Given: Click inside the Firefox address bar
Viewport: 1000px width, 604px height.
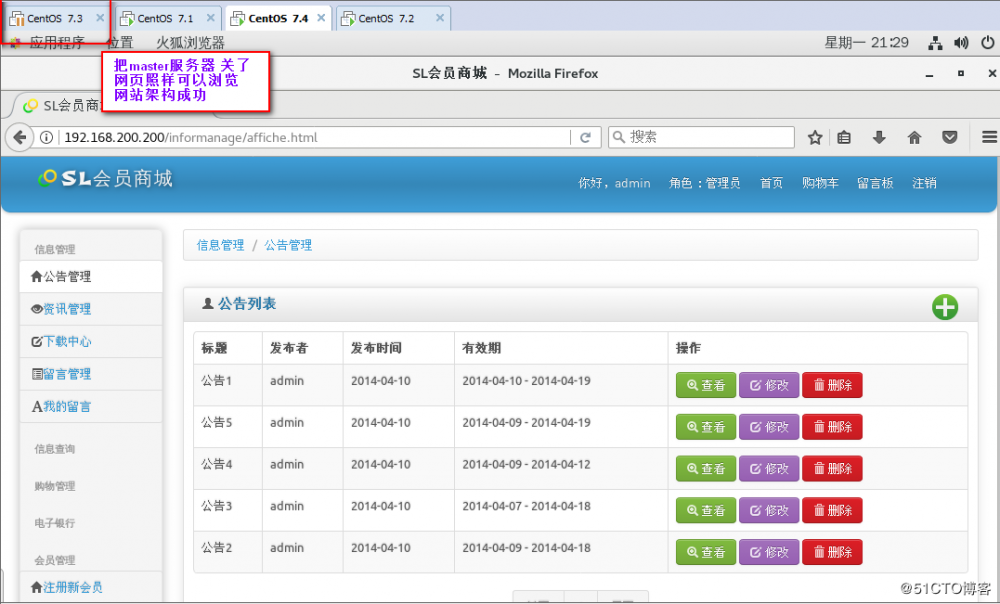Looking at the screenshot, I should coord(300,137).
